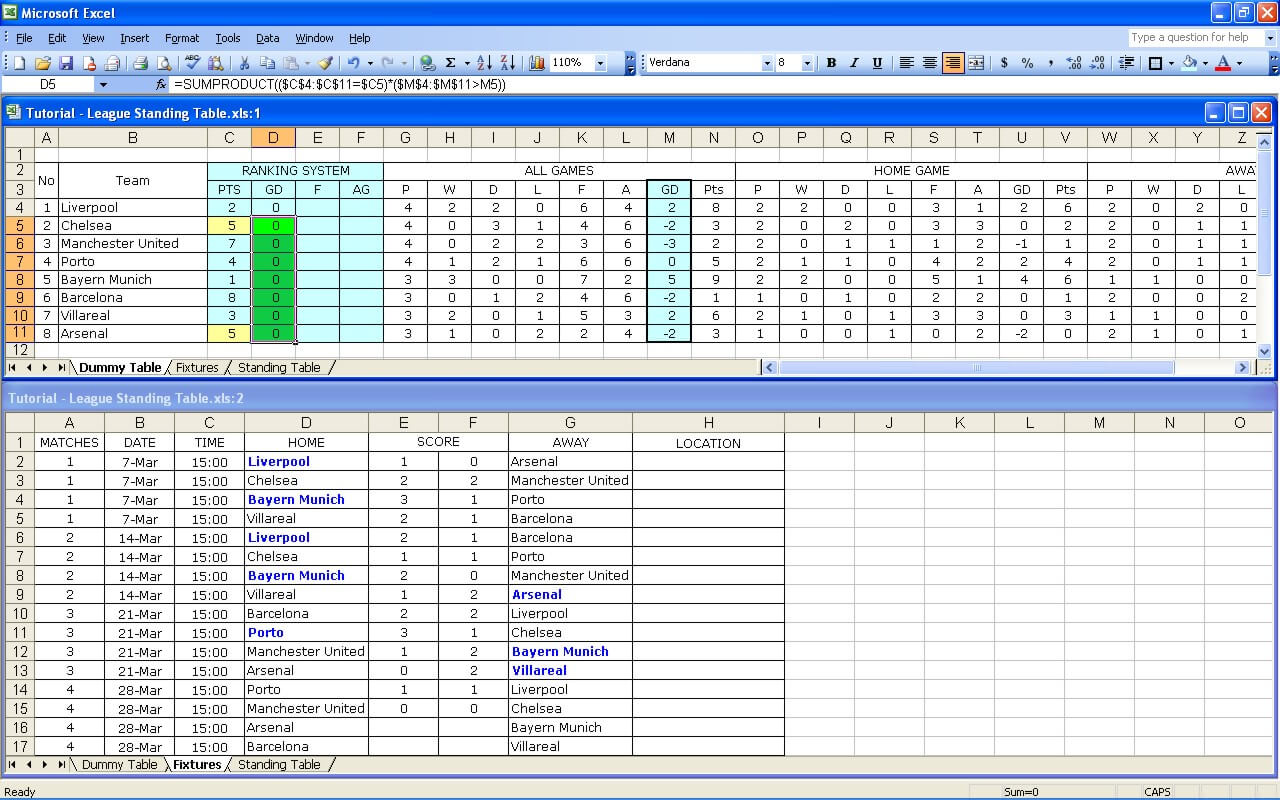Expand the AutoSum functions arrow
The image size is (1280, 800).
pos(466,63)
